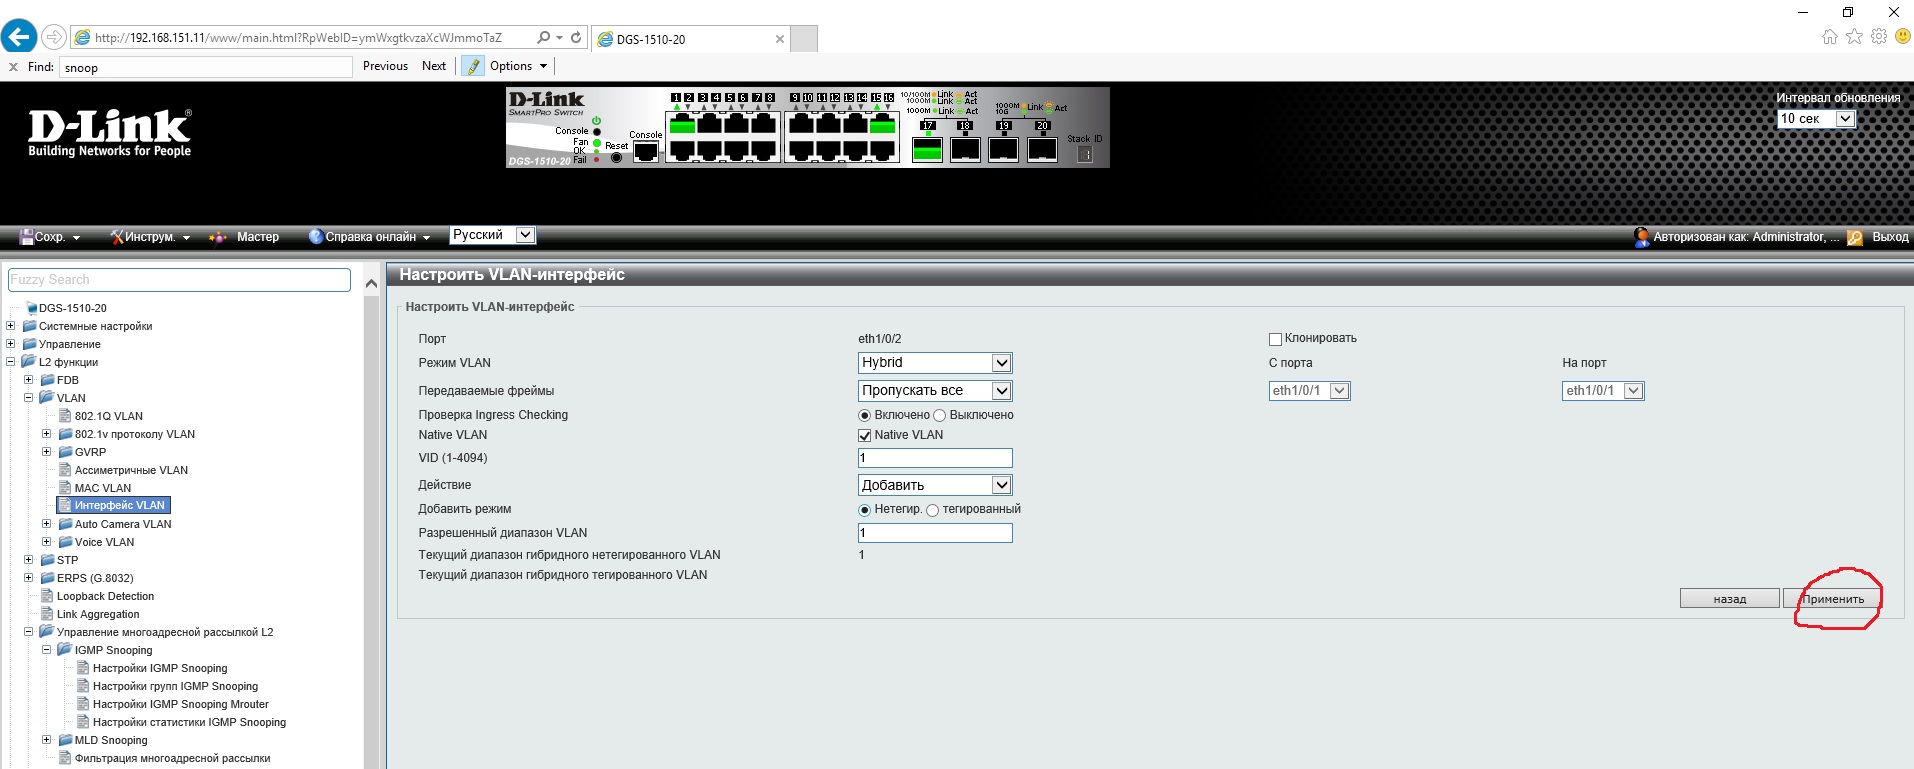Click the Применить button
Viewport: 1914px width, 769px height.
point(1833,599)
